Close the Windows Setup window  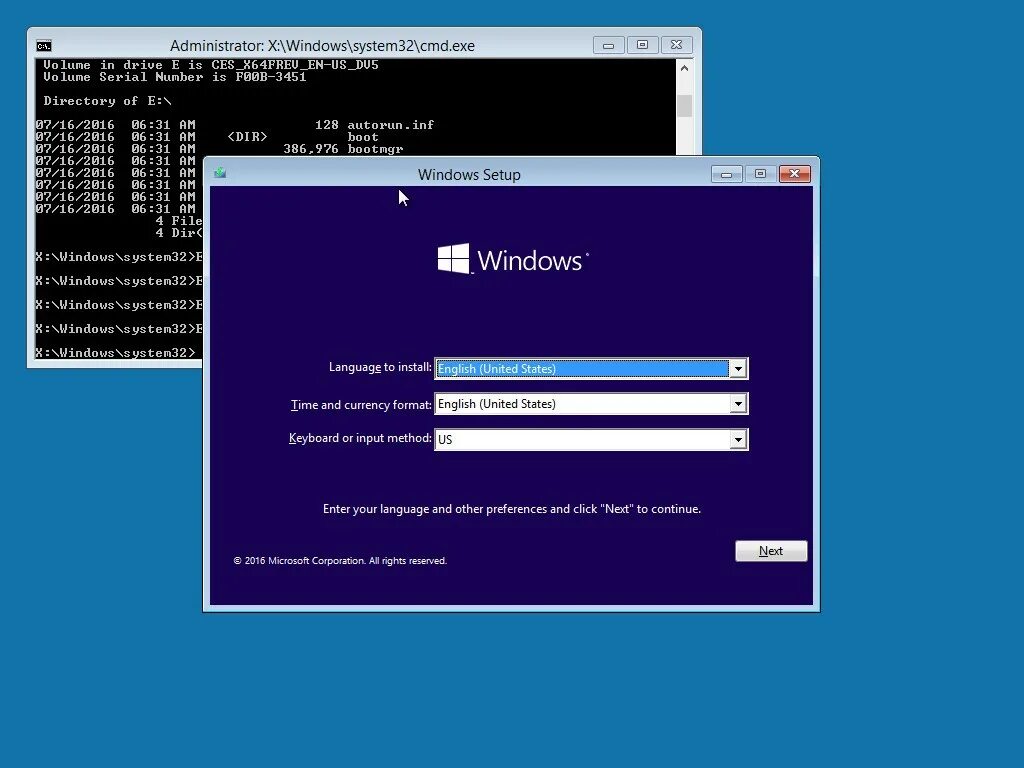point(794,174)
